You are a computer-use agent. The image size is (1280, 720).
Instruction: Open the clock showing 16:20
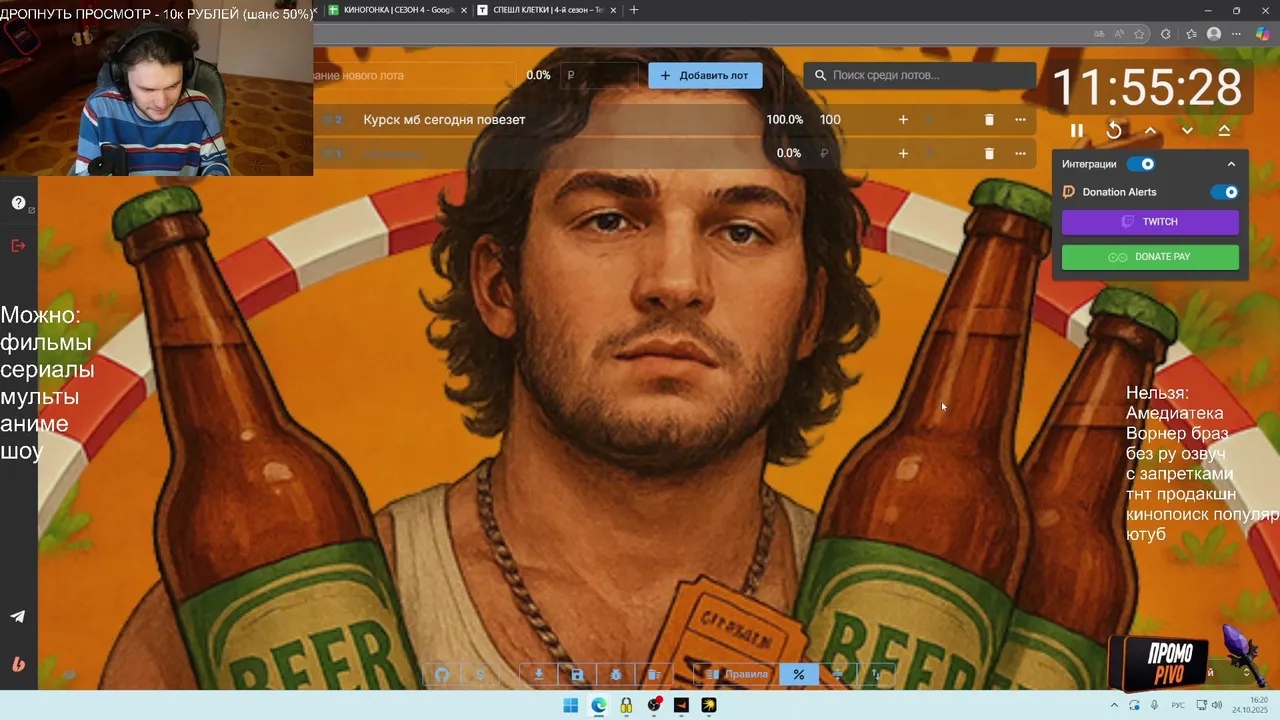pos(1250,705)
